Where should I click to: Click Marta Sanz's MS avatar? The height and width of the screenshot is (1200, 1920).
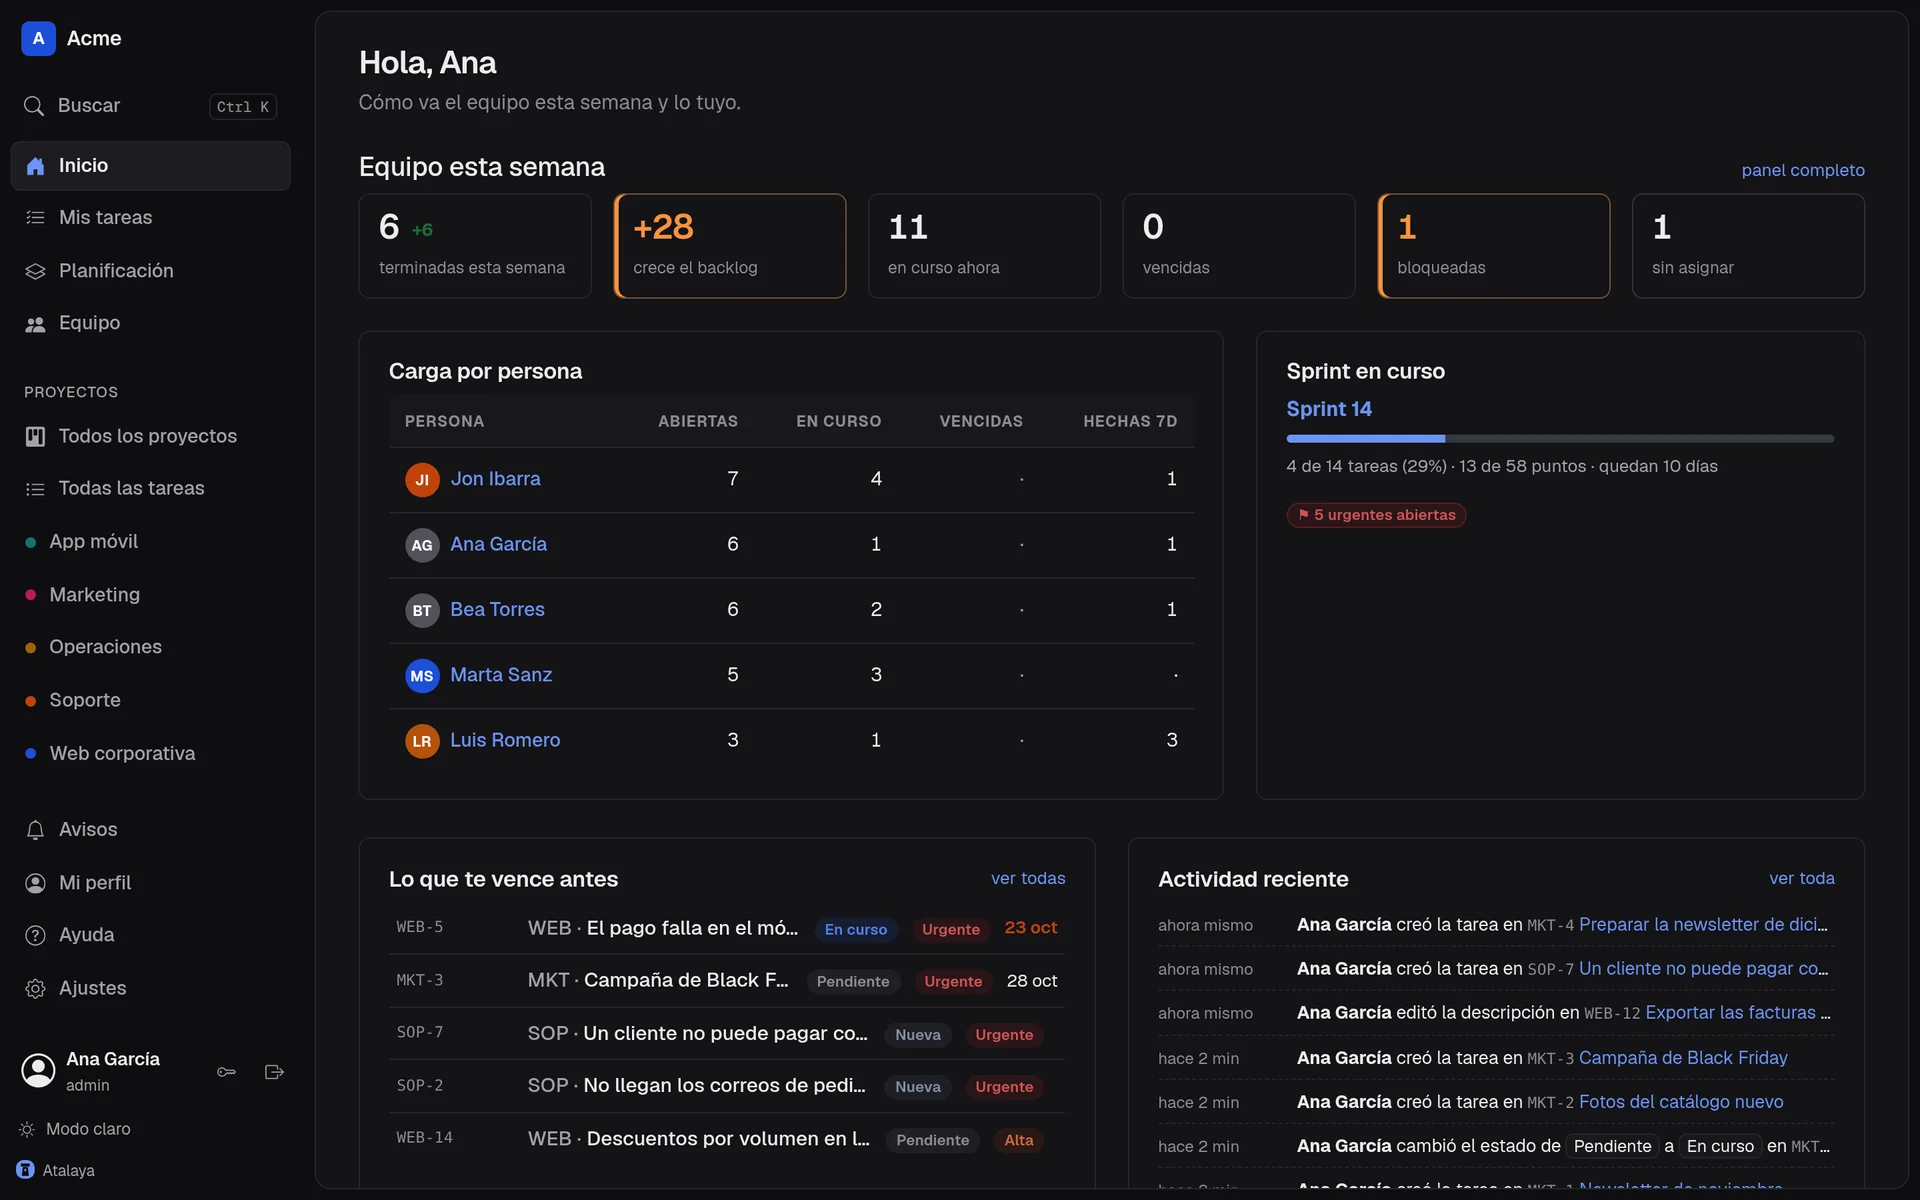click(x=422, y=676)
